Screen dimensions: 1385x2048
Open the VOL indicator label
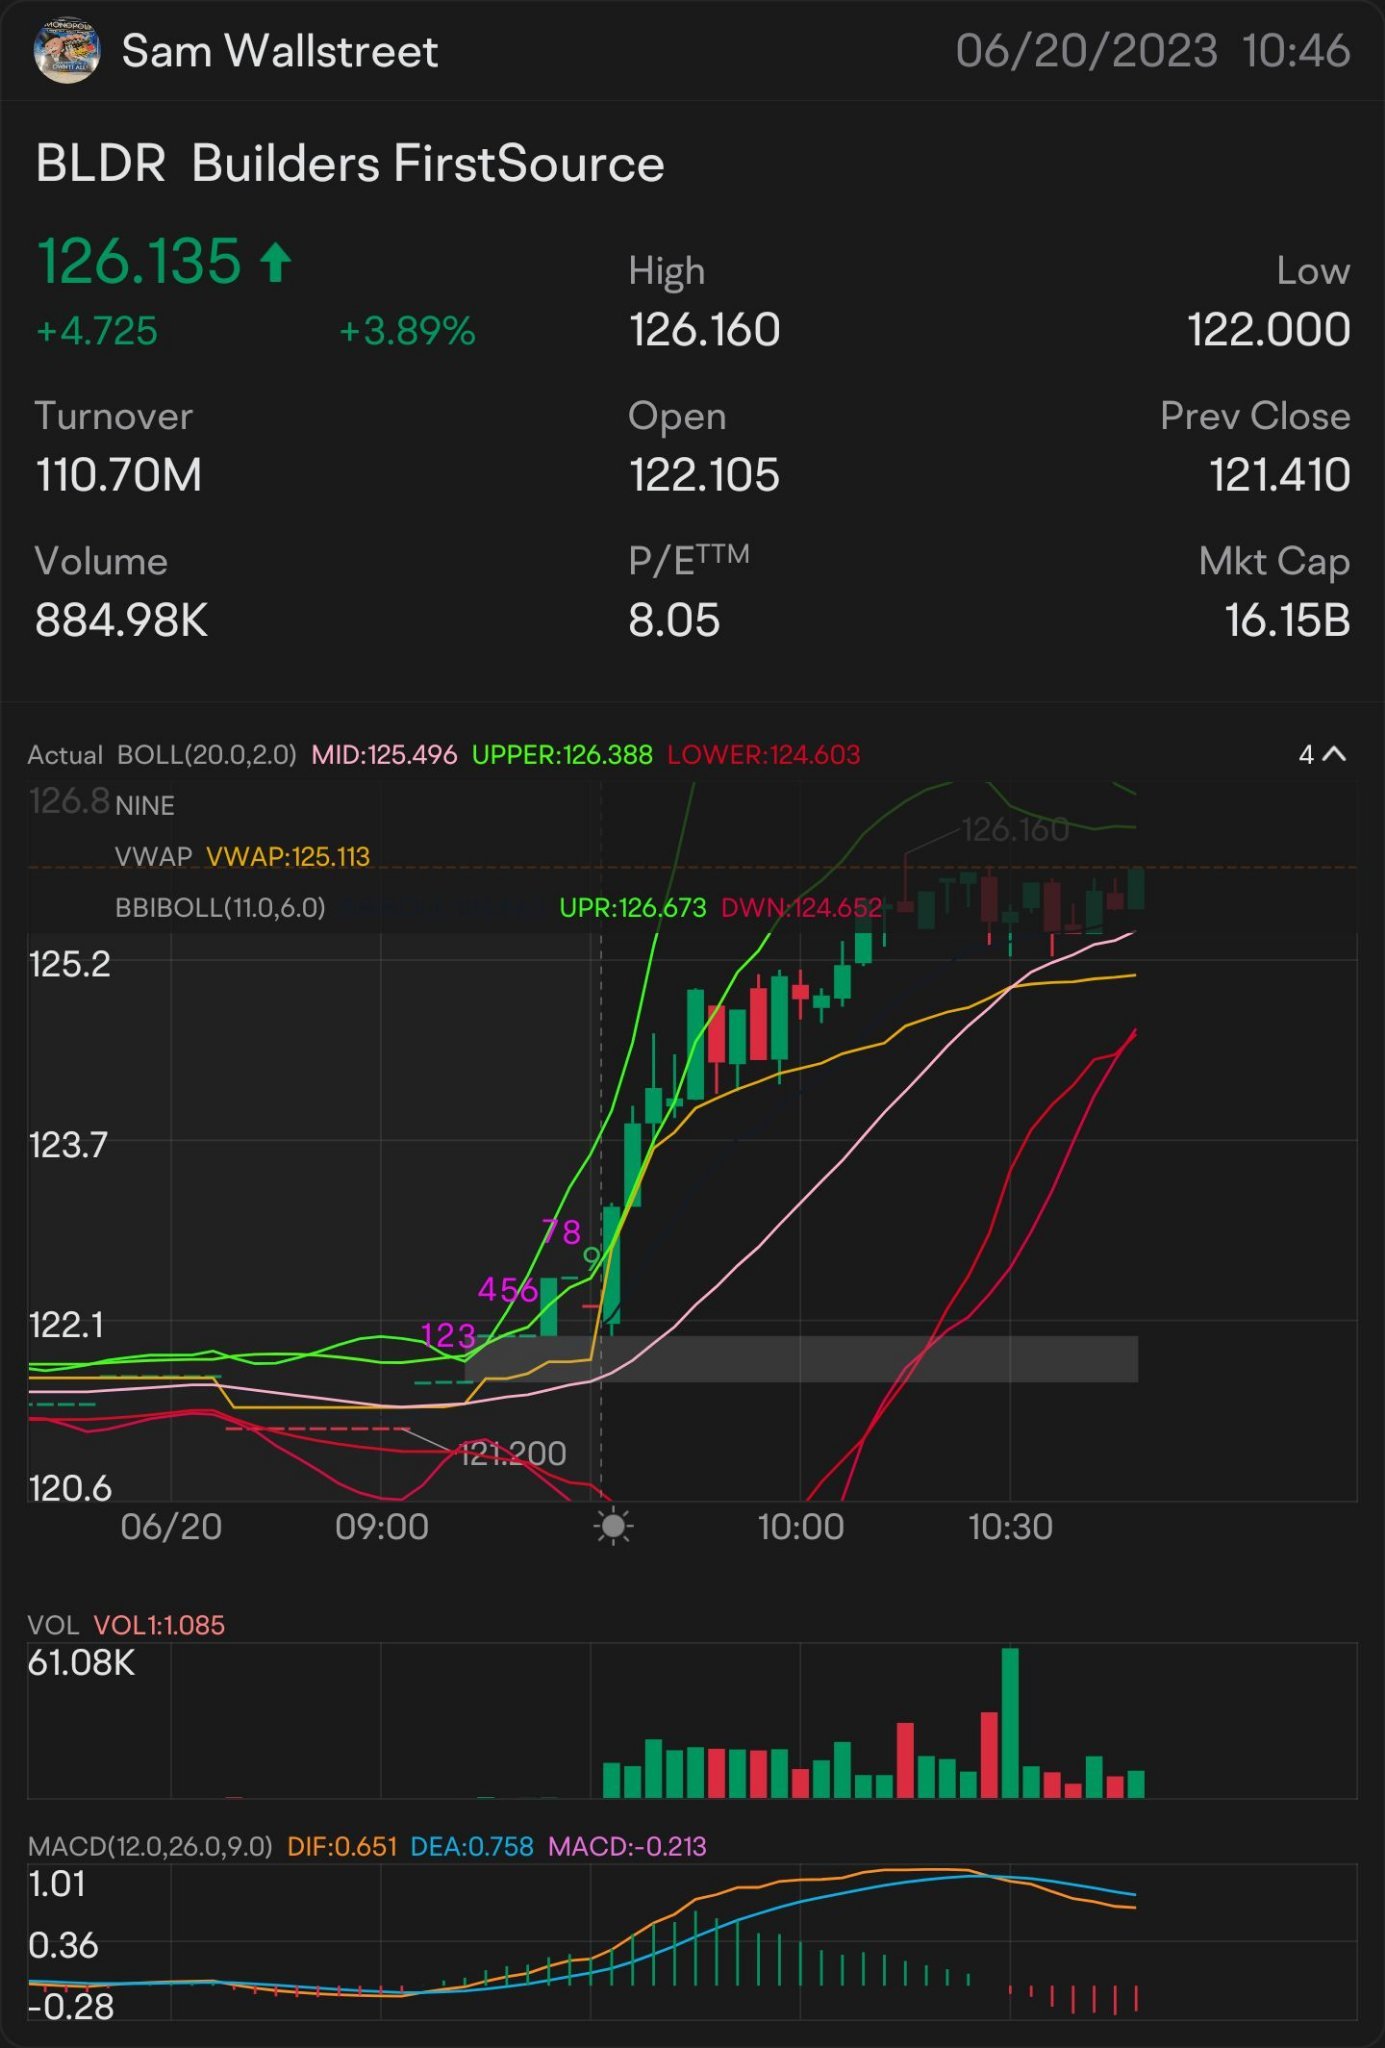[53, 1625]
